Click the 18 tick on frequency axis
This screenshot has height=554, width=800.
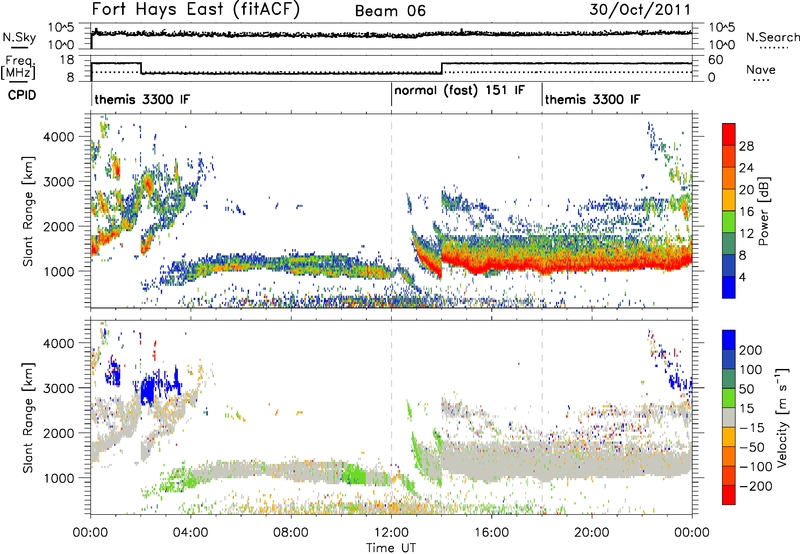tap(67, 60)
